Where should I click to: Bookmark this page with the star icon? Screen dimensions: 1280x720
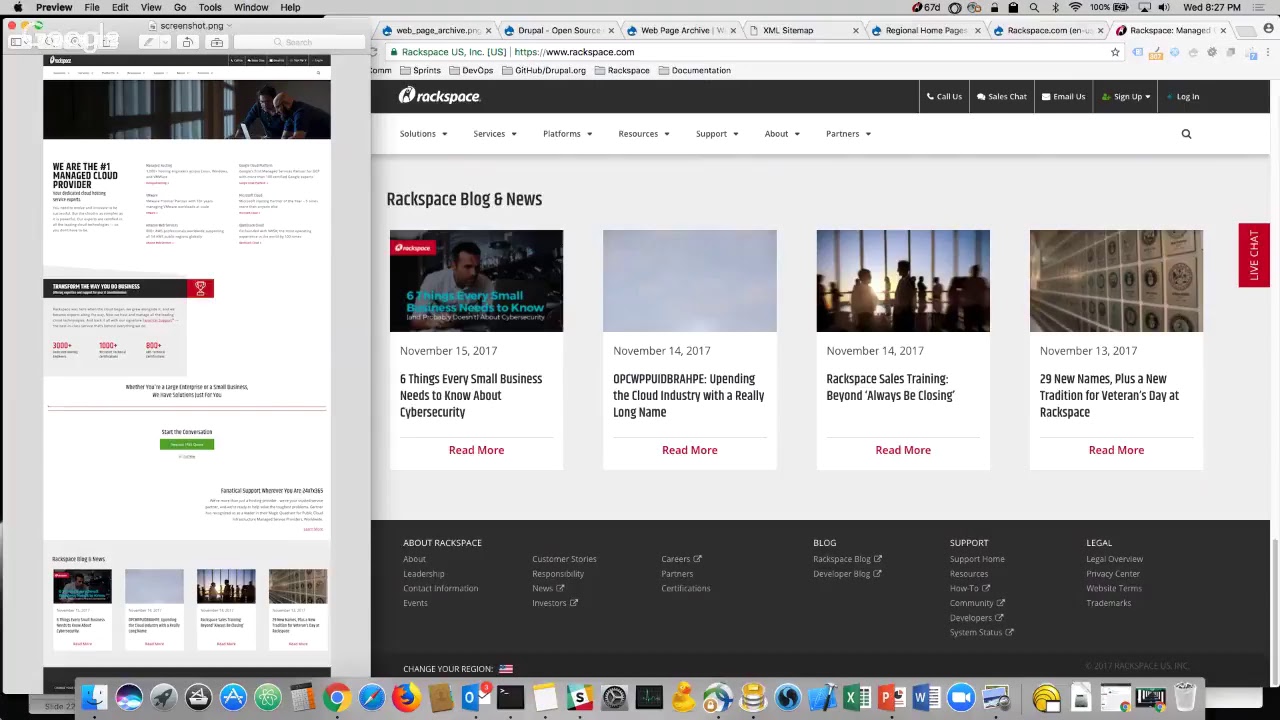1115,52
